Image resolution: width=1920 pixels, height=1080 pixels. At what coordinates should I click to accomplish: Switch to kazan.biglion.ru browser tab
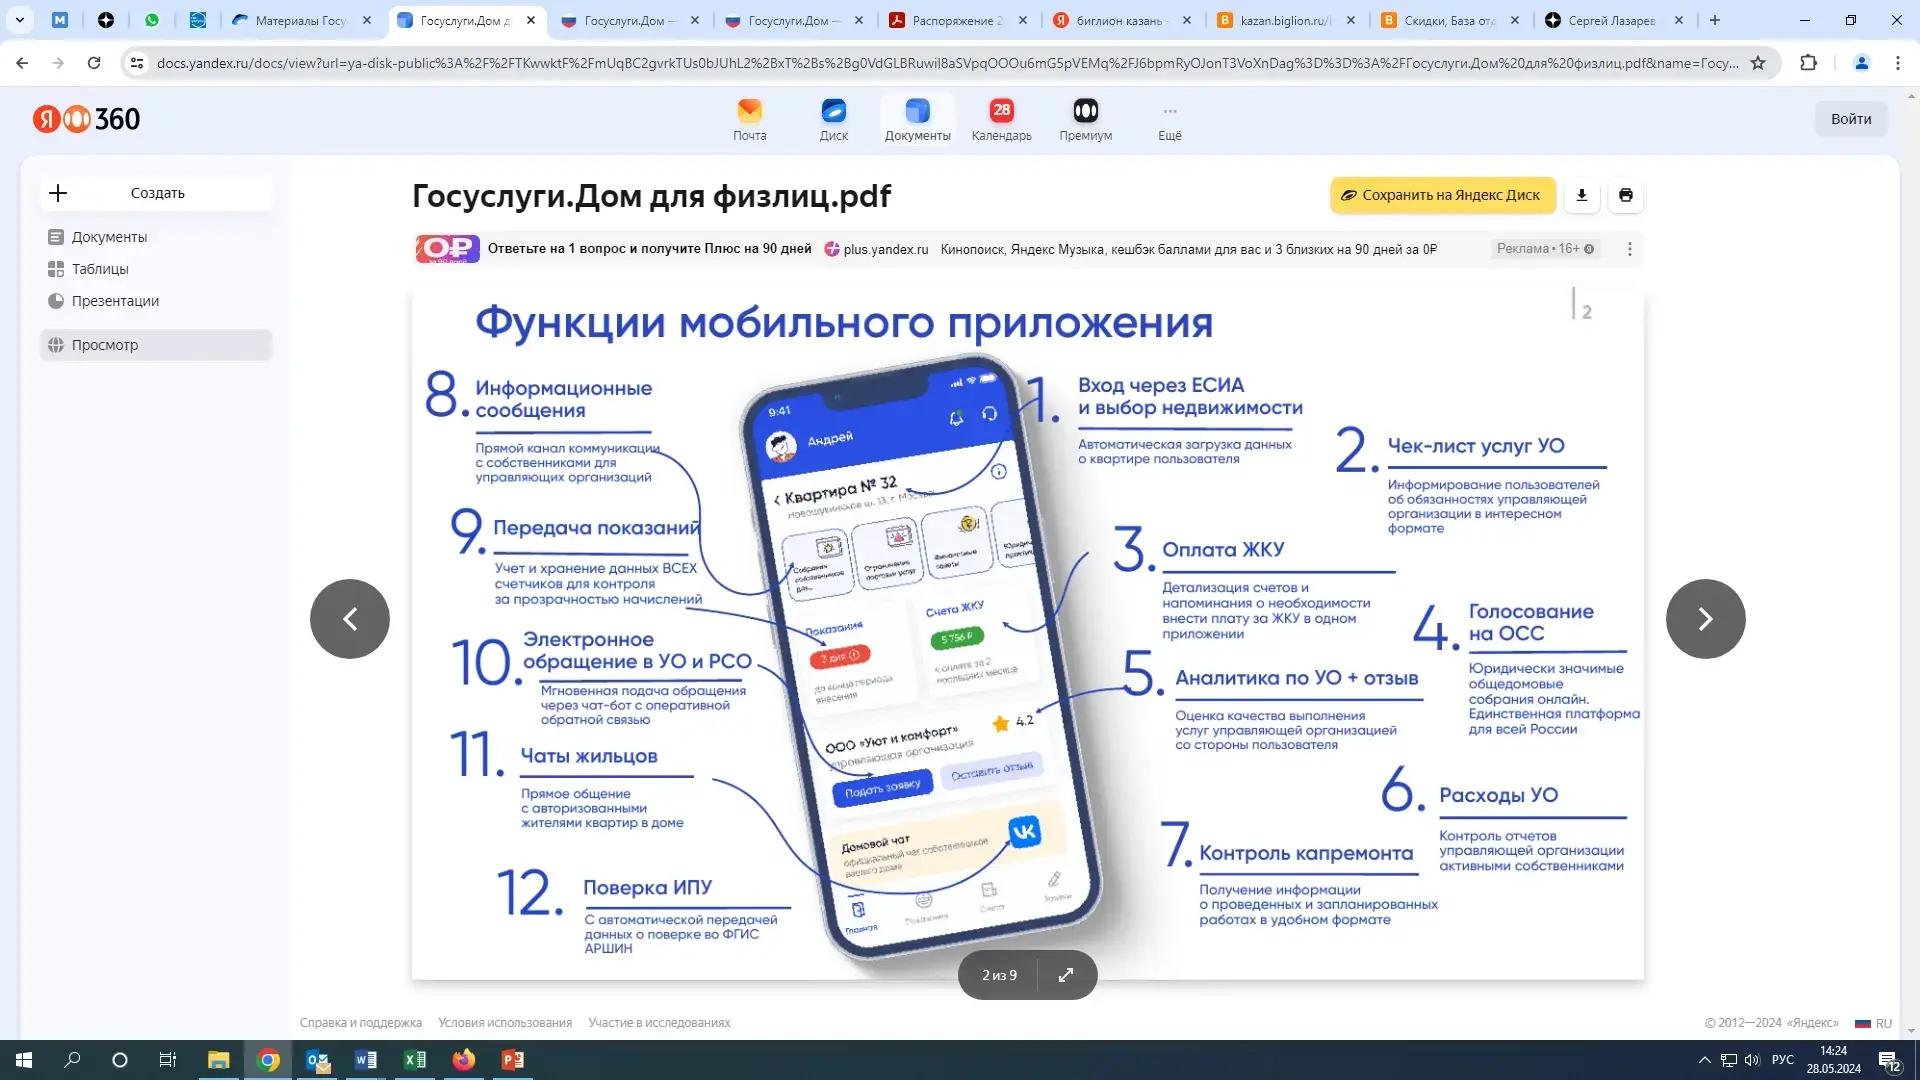pyautogui.click(x=1287, y=20)
